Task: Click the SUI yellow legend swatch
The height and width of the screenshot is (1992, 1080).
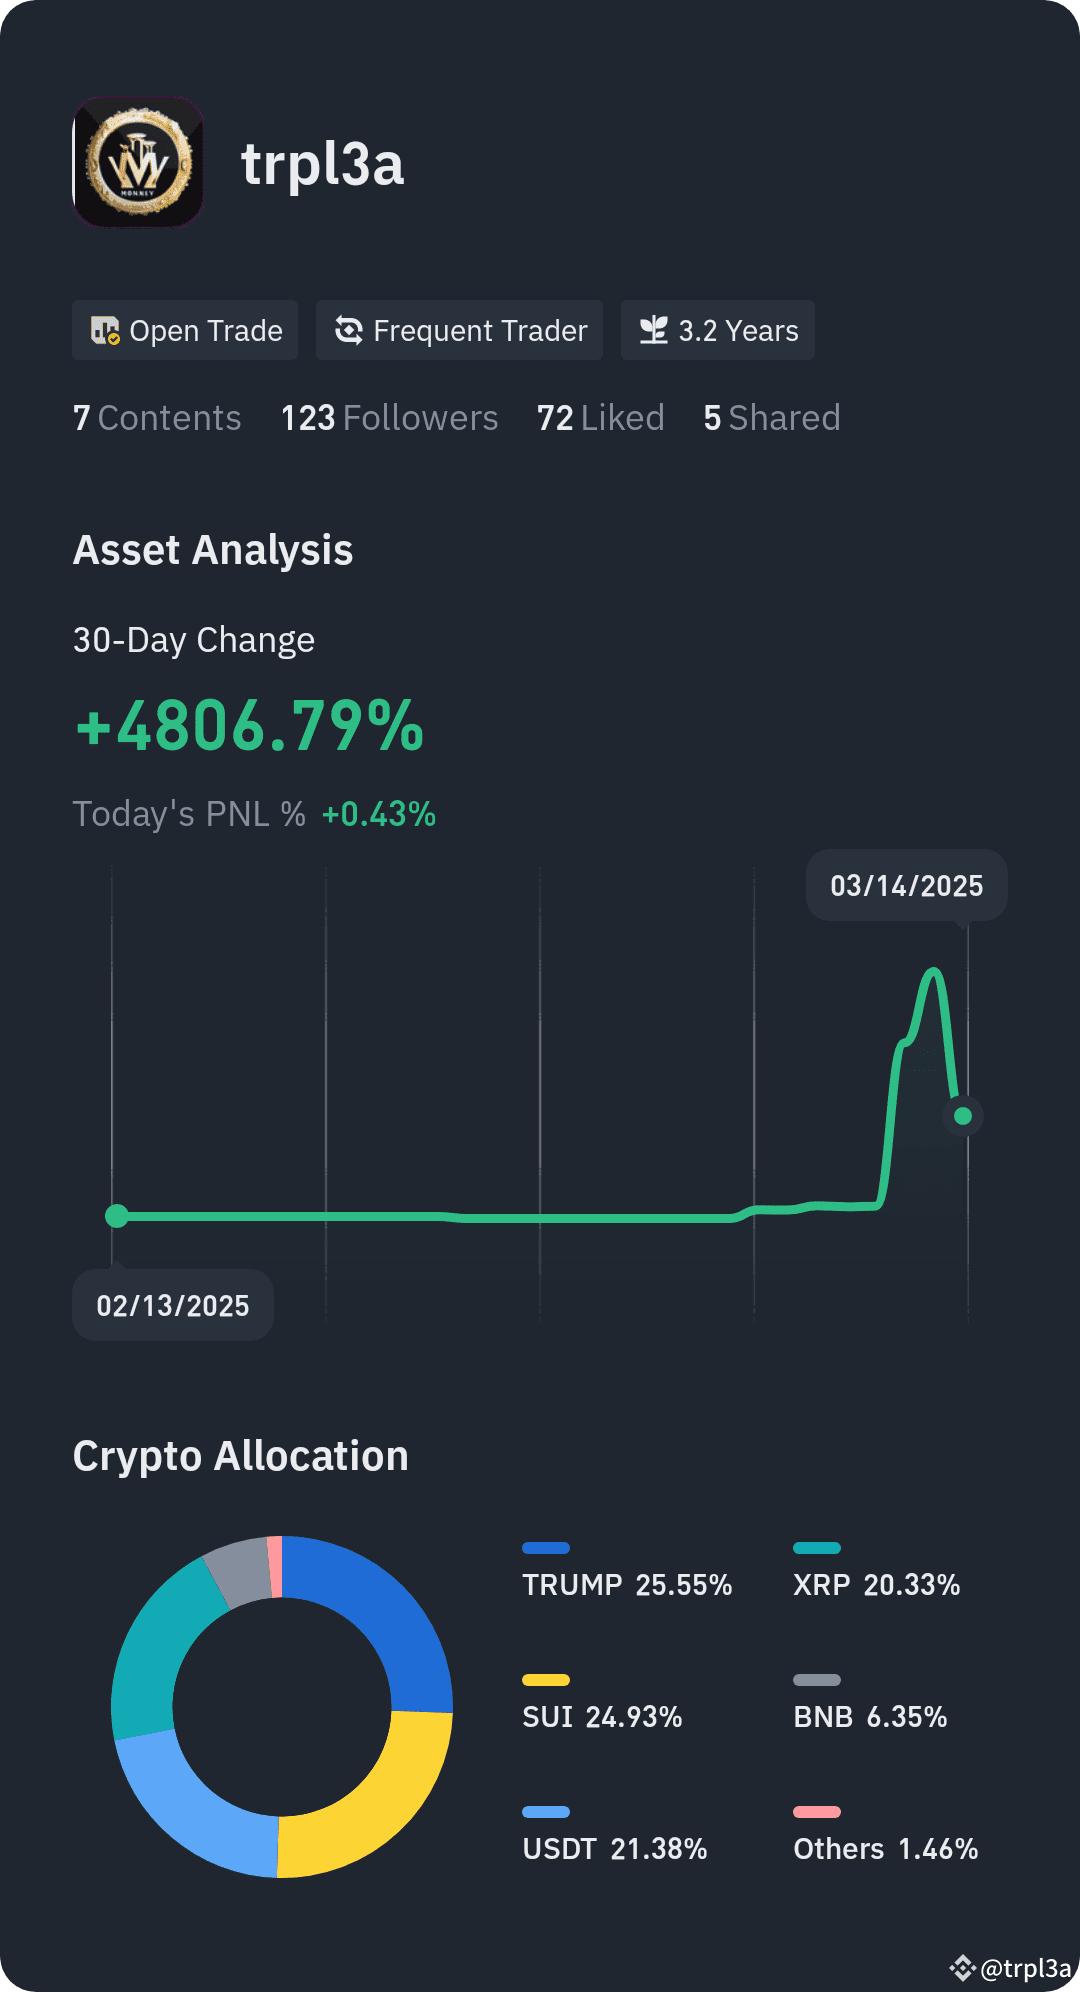Action: click(546, 1680)
